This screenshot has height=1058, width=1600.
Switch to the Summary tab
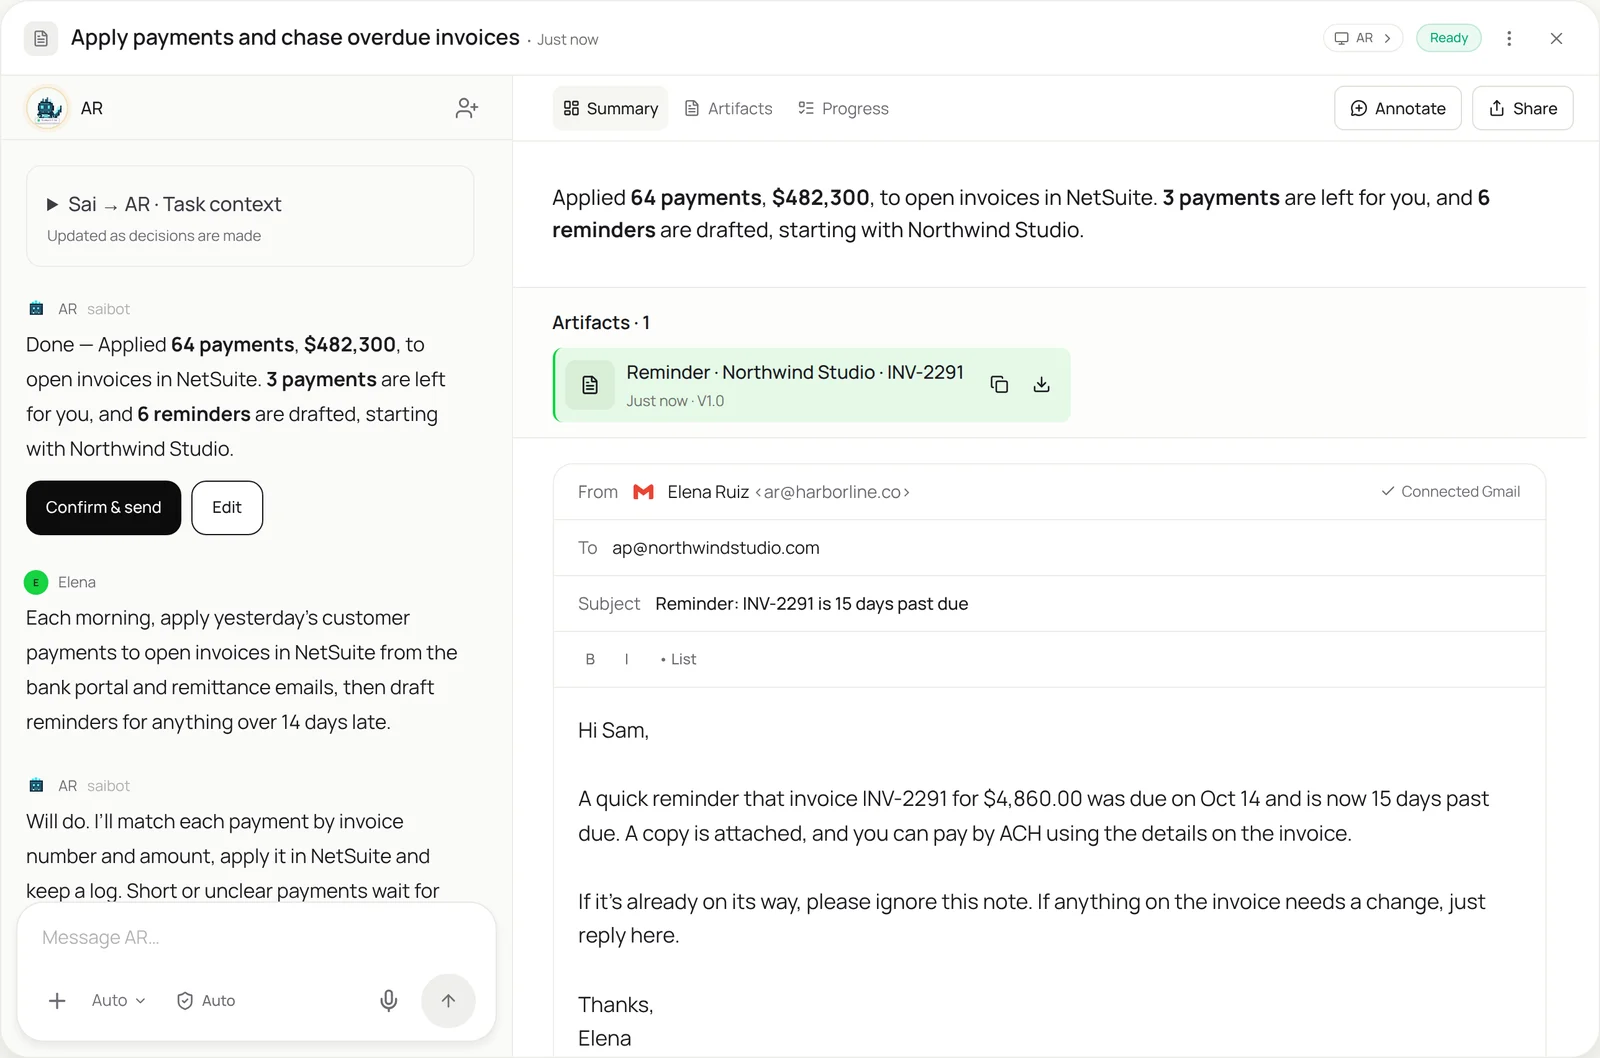pos(610,108)
